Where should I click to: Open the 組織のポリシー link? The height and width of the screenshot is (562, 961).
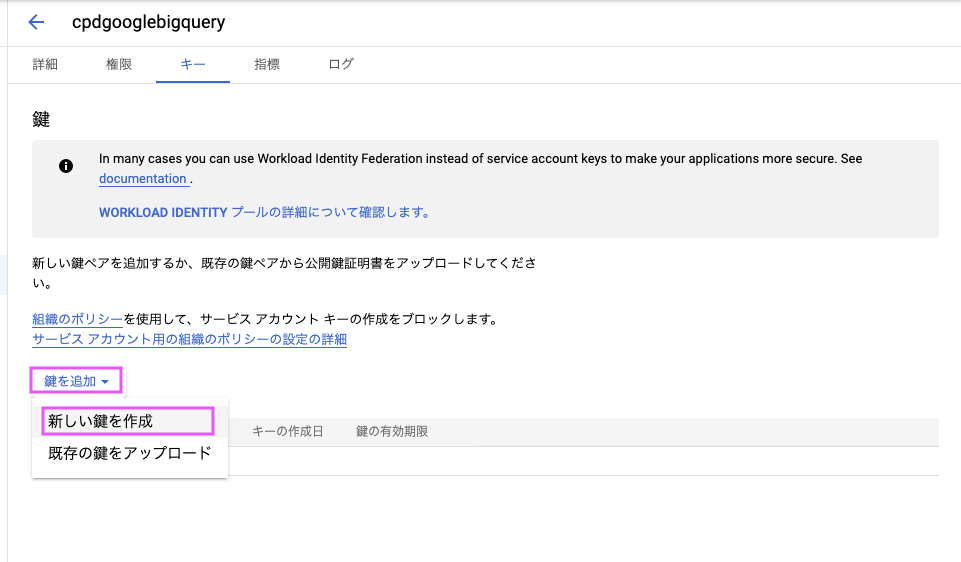77,319
